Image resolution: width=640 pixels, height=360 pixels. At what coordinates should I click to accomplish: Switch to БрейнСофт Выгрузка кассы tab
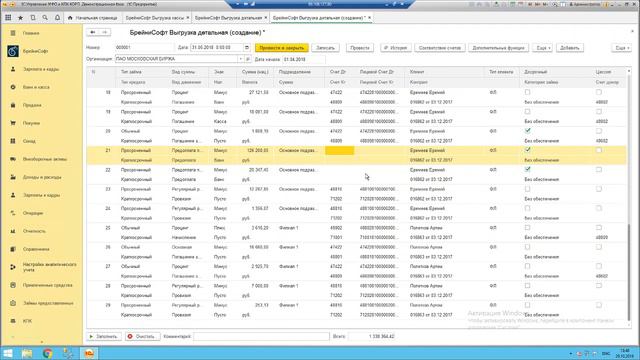[x=155, y=18]
